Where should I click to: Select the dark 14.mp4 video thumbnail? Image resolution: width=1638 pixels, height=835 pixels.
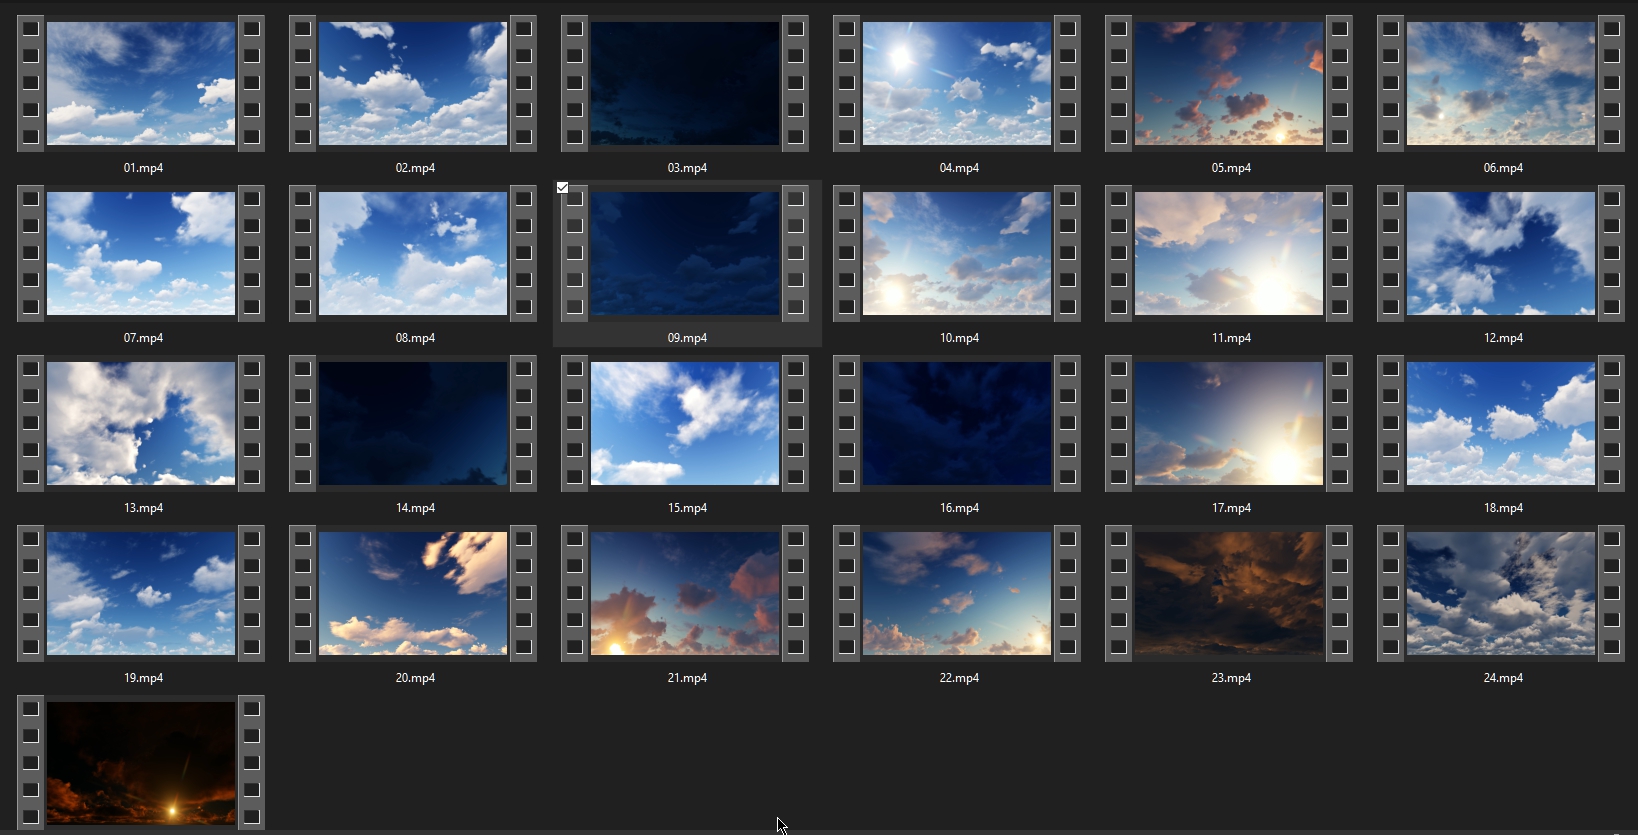click(x=413, y=424)
